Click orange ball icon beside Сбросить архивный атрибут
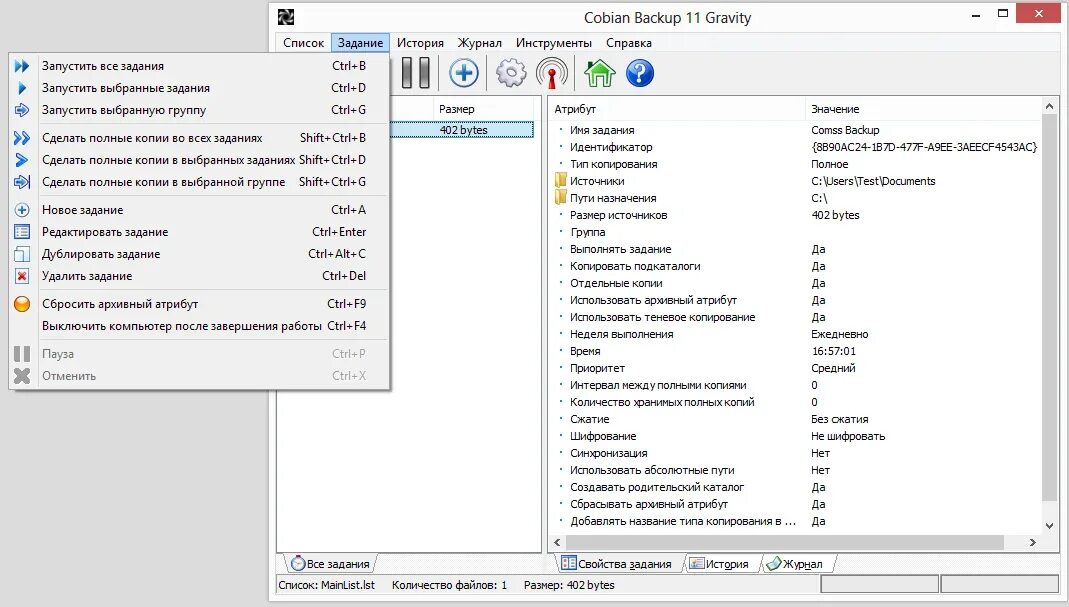1069x607 pixels. [x=22, y=304]
